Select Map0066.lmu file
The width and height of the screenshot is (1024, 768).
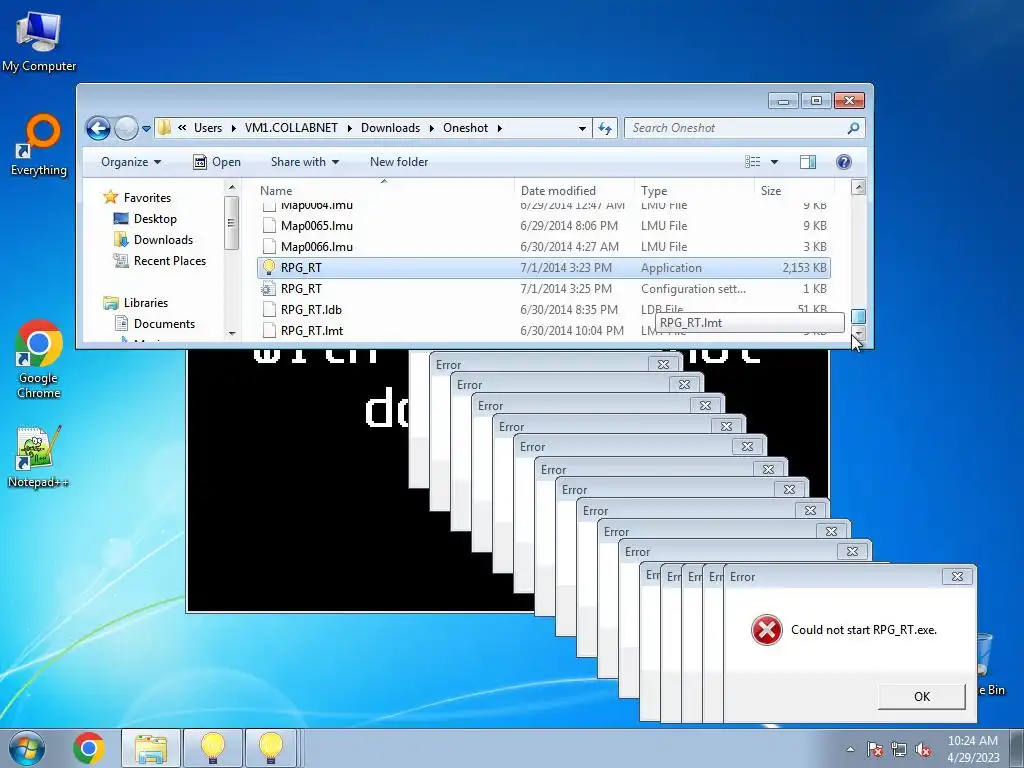pos(544,247)
